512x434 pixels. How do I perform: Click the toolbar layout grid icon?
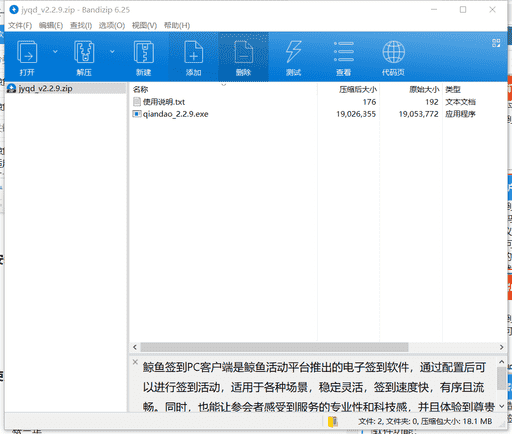pos(496,43)
